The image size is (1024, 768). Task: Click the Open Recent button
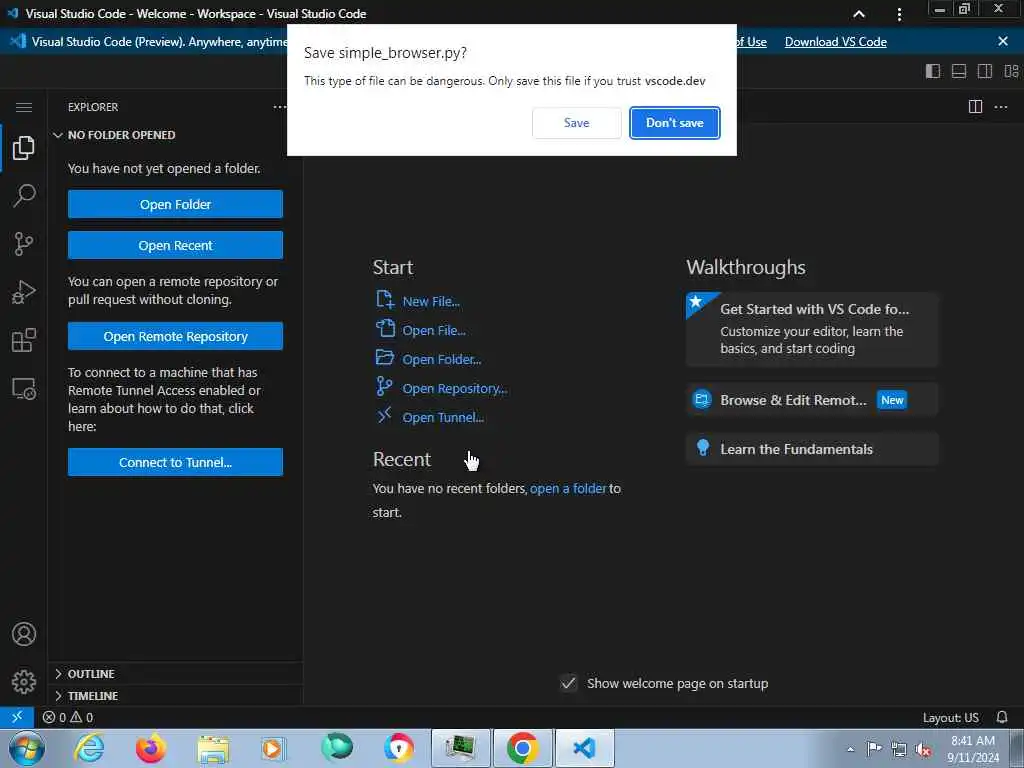(x=175, y=246)
